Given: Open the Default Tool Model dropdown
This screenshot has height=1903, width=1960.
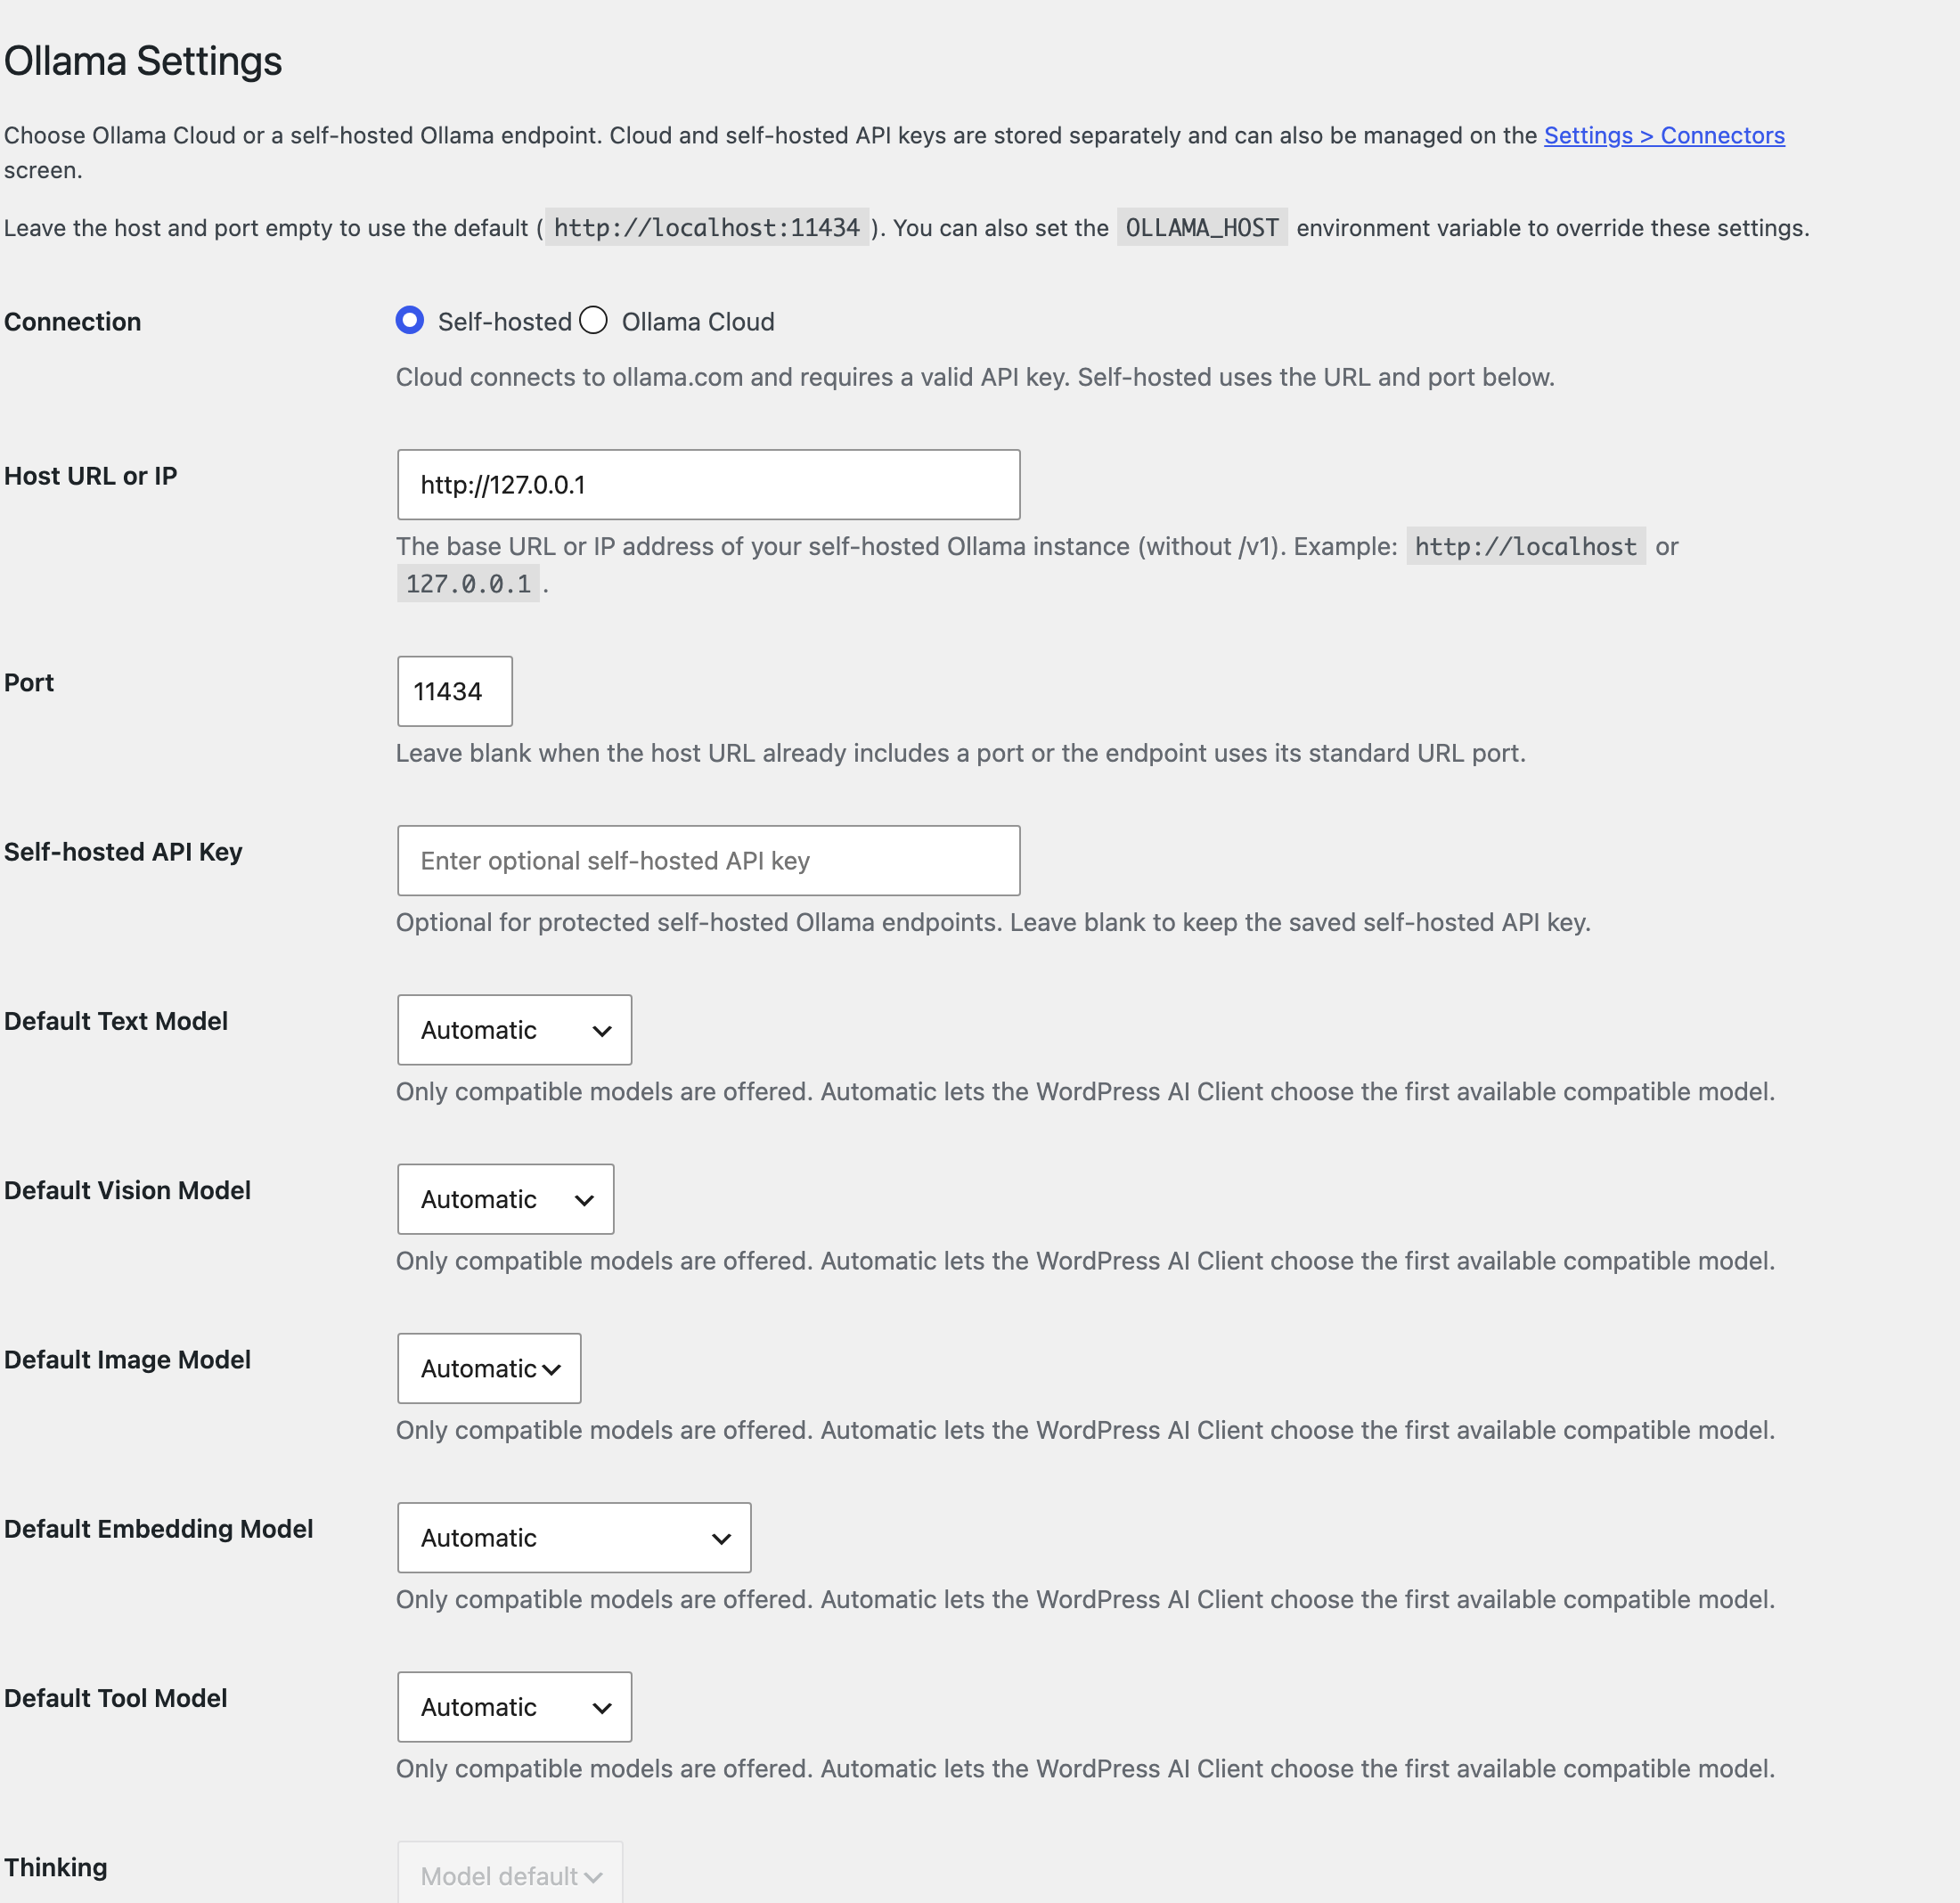Looking at the screenshot, I should [514, 1707].
